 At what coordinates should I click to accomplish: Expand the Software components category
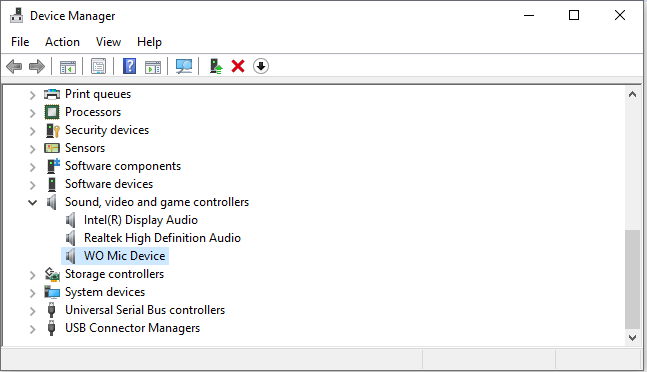point(33,167)
